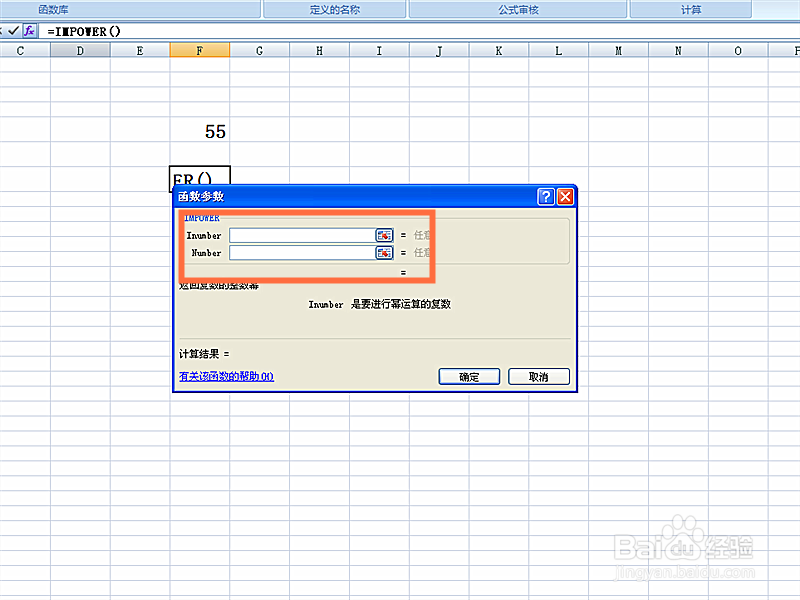Select column G header
Screen dimensions: 800x600
pos(259,51)
